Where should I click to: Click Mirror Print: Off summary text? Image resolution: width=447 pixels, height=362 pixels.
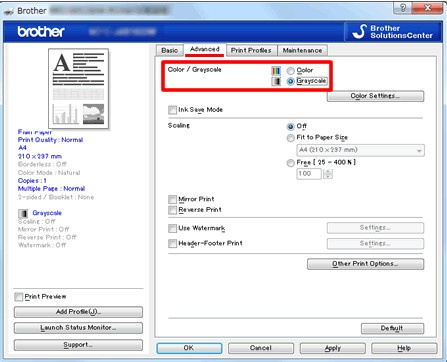43,229
